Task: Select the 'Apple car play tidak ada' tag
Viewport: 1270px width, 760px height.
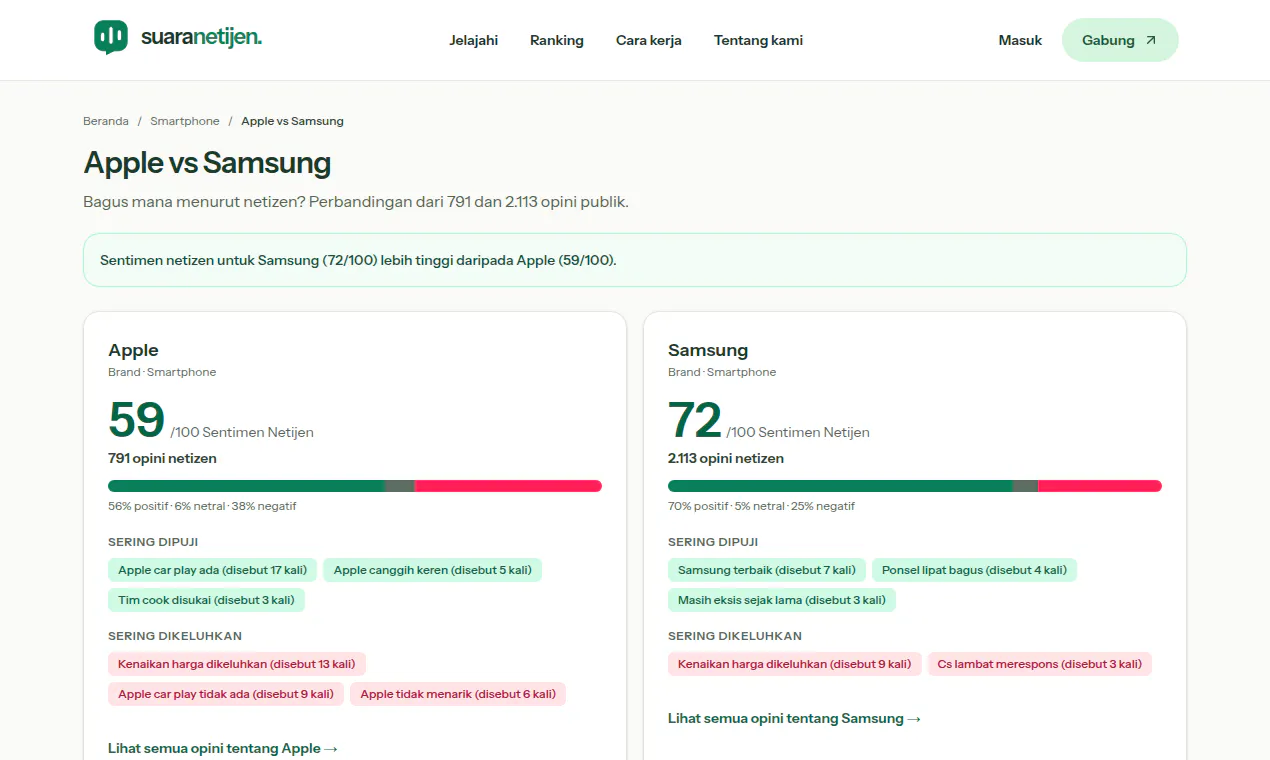Action: click(226, 694)
